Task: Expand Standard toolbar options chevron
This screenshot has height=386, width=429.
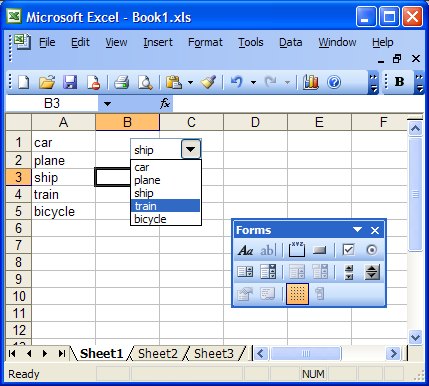Action: pos(374,82)
